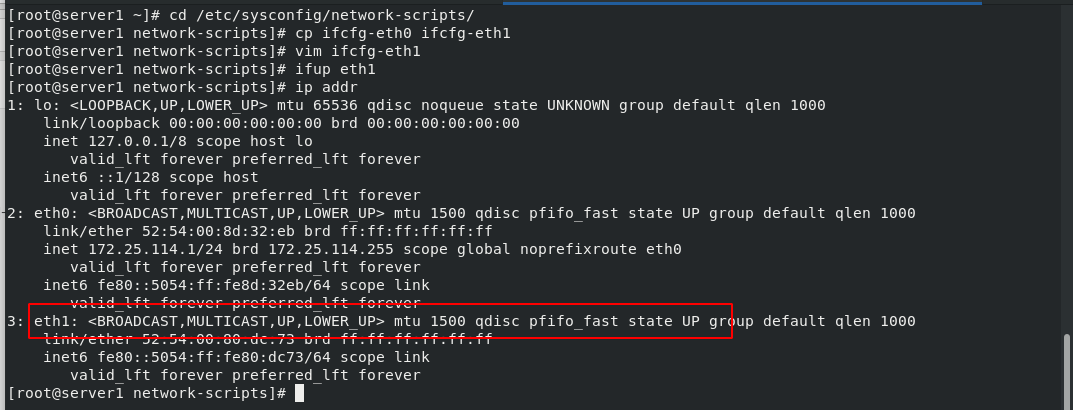This screenshot has width=1073, height=410.
Task: Click the 'inet6 ::1/128 scope host' line
Action: pyautogui.click(x=151, y=177)
